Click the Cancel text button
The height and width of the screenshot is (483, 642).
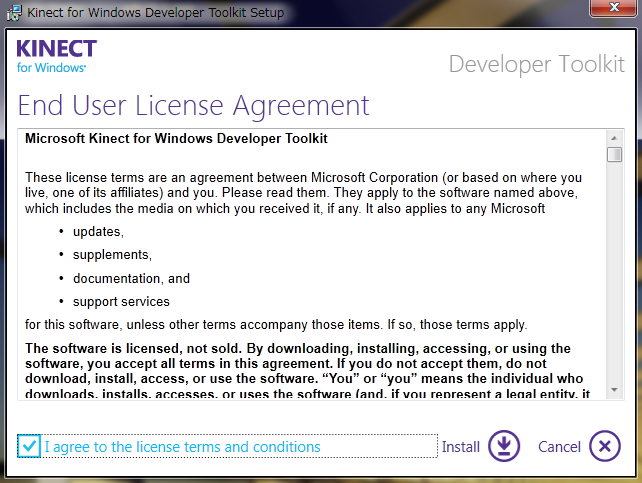[559, 447]
